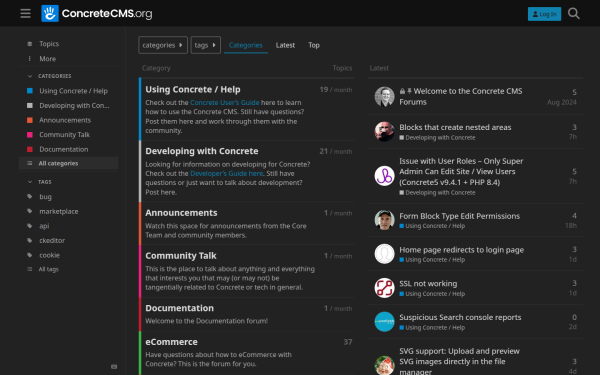This screenshot has height=375, width=600.
Task: Click the 19 / month topics count
Action: 336,90
